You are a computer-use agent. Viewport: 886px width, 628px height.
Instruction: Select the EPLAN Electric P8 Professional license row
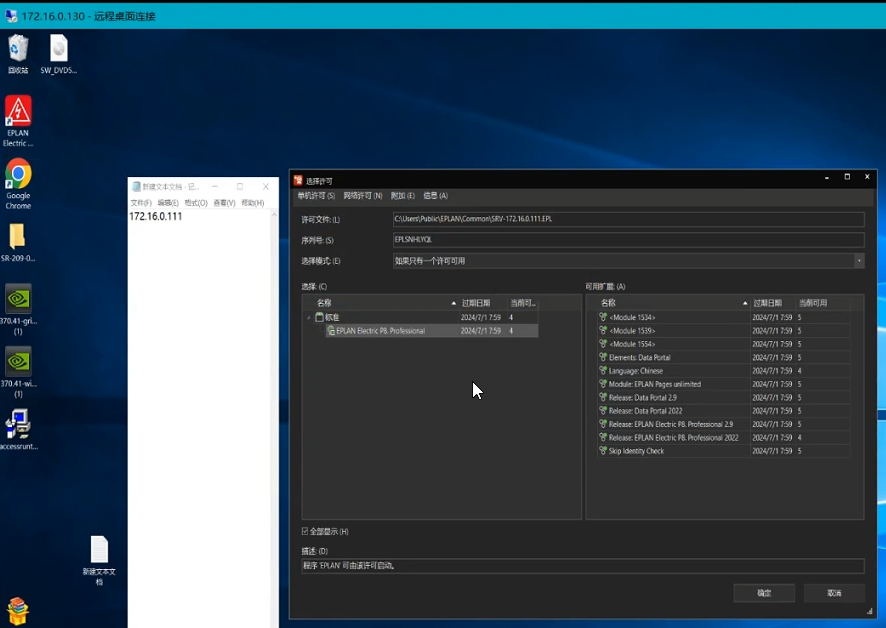click(380, 331)
